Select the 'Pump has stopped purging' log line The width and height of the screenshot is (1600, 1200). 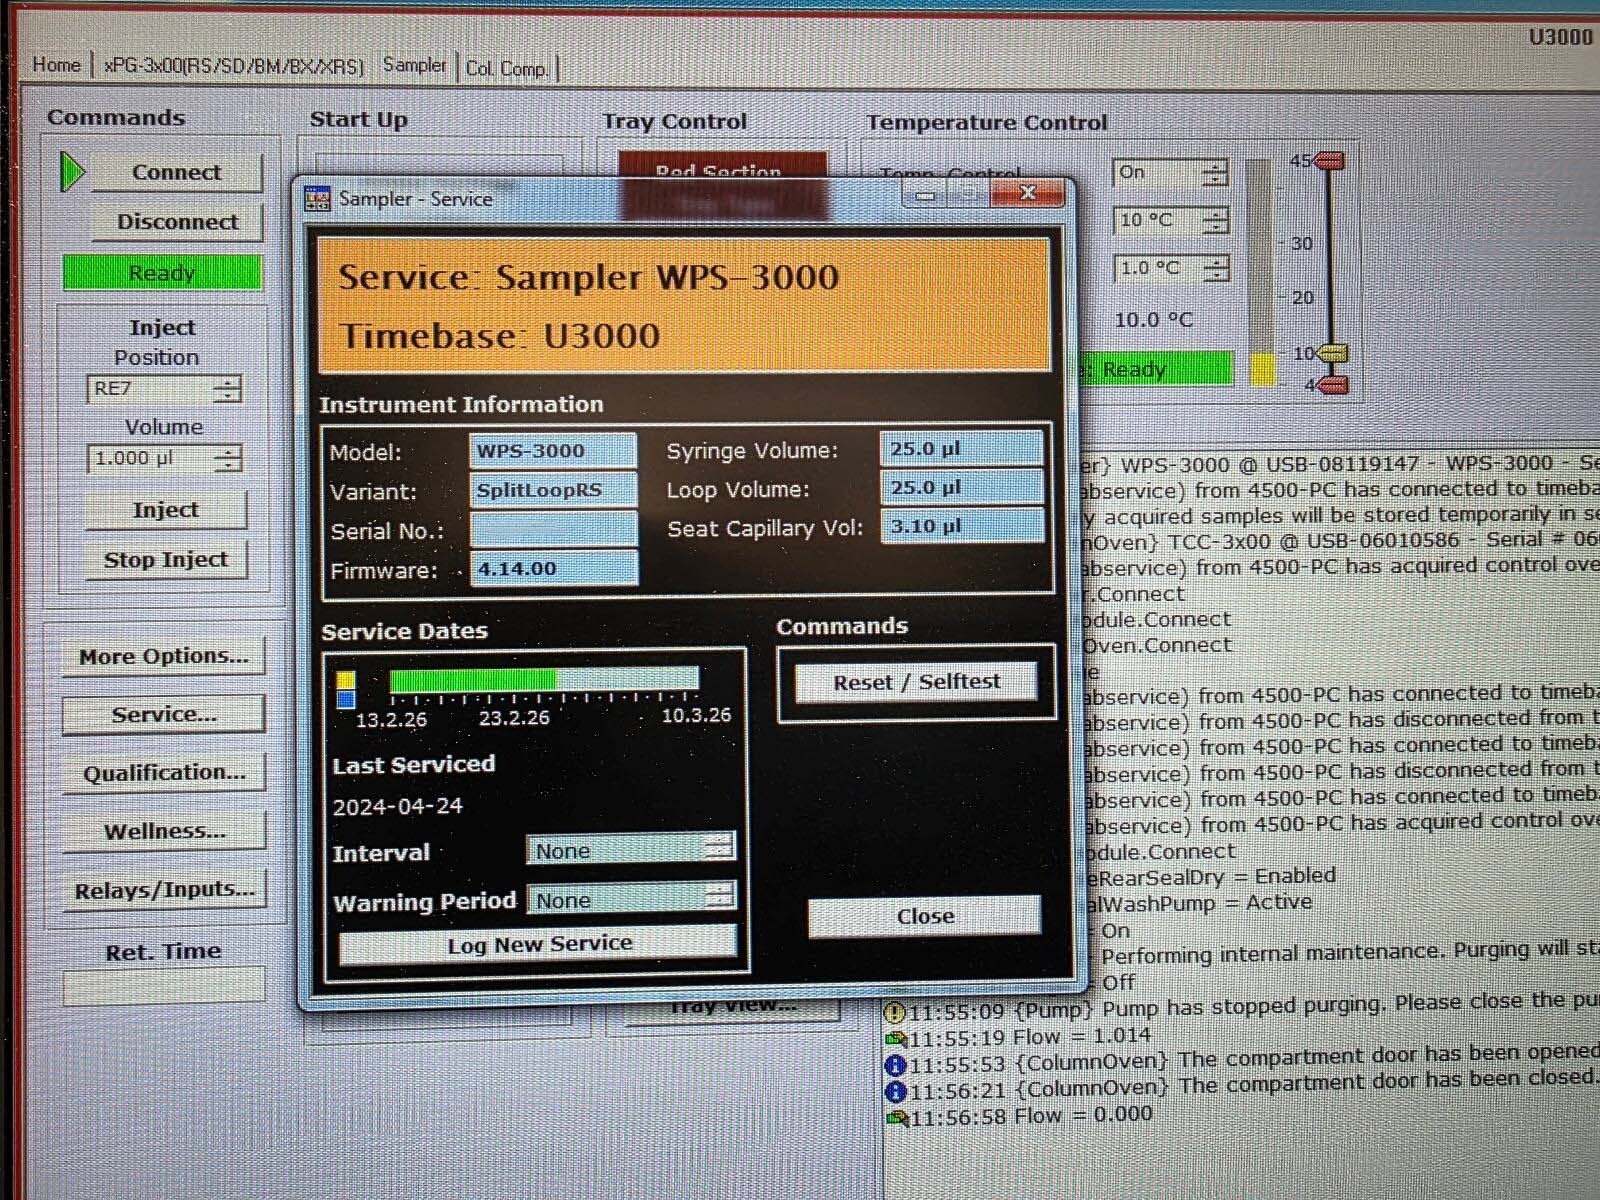1253,1005
